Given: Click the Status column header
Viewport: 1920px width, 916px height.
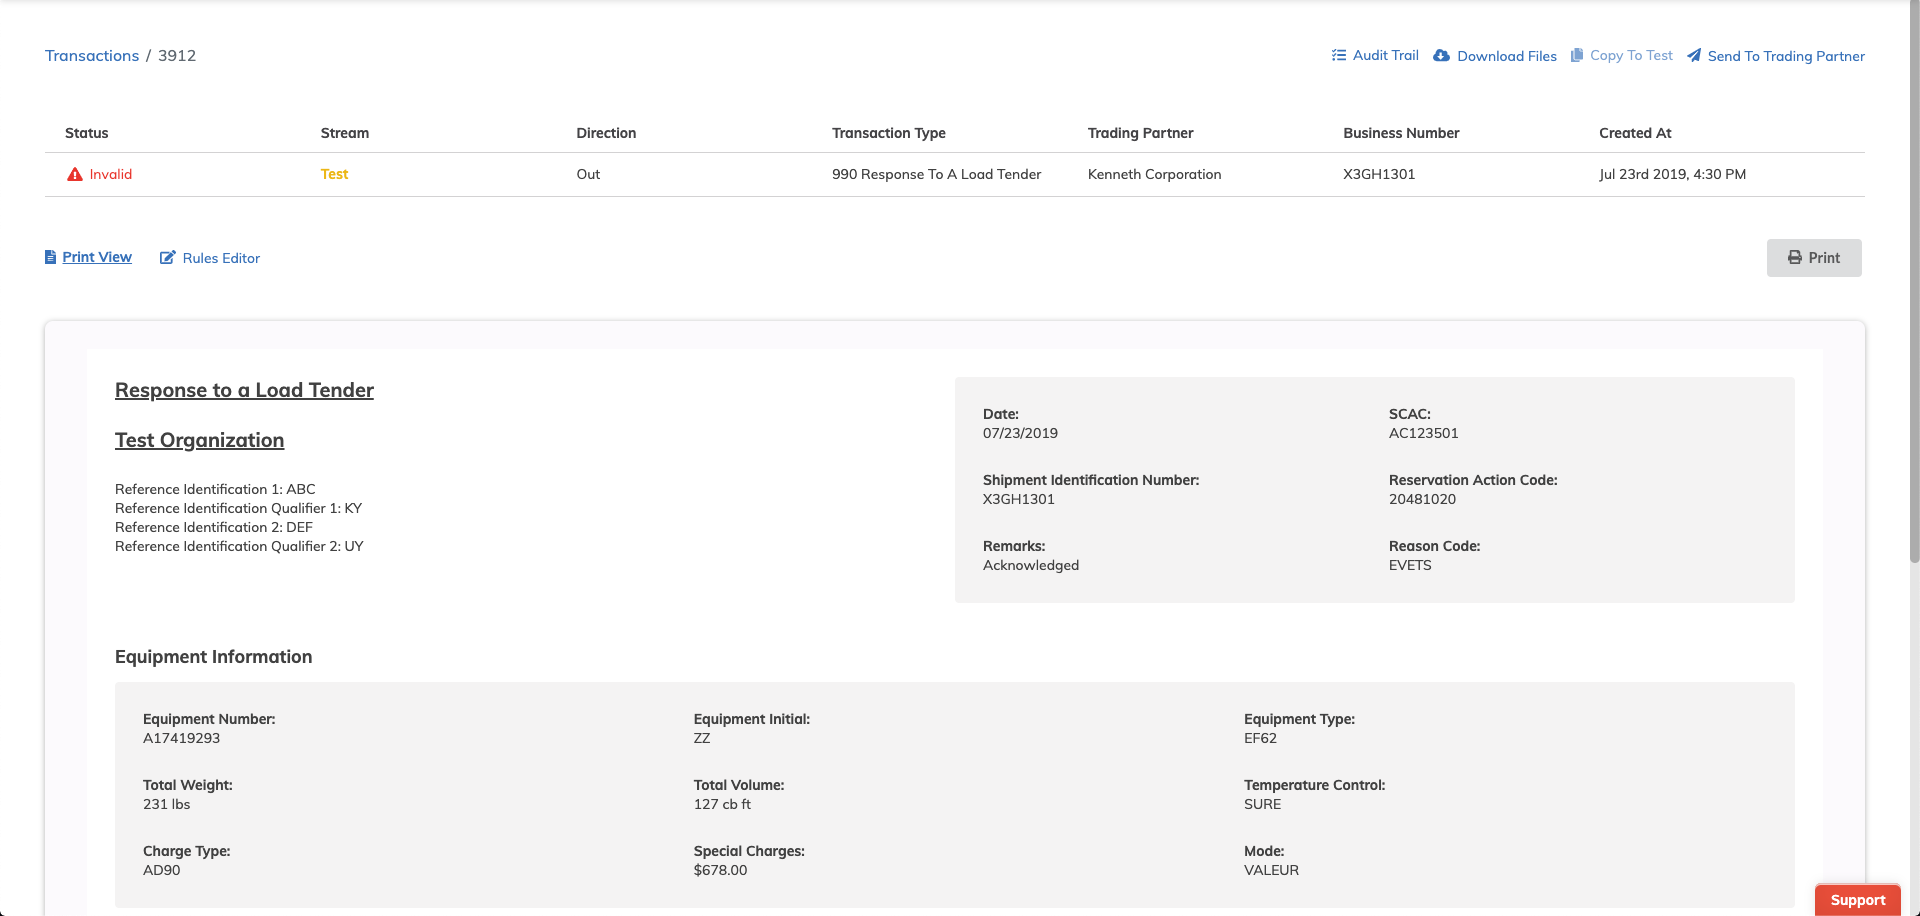Looking at the screenshot, I should click(87, 133).
